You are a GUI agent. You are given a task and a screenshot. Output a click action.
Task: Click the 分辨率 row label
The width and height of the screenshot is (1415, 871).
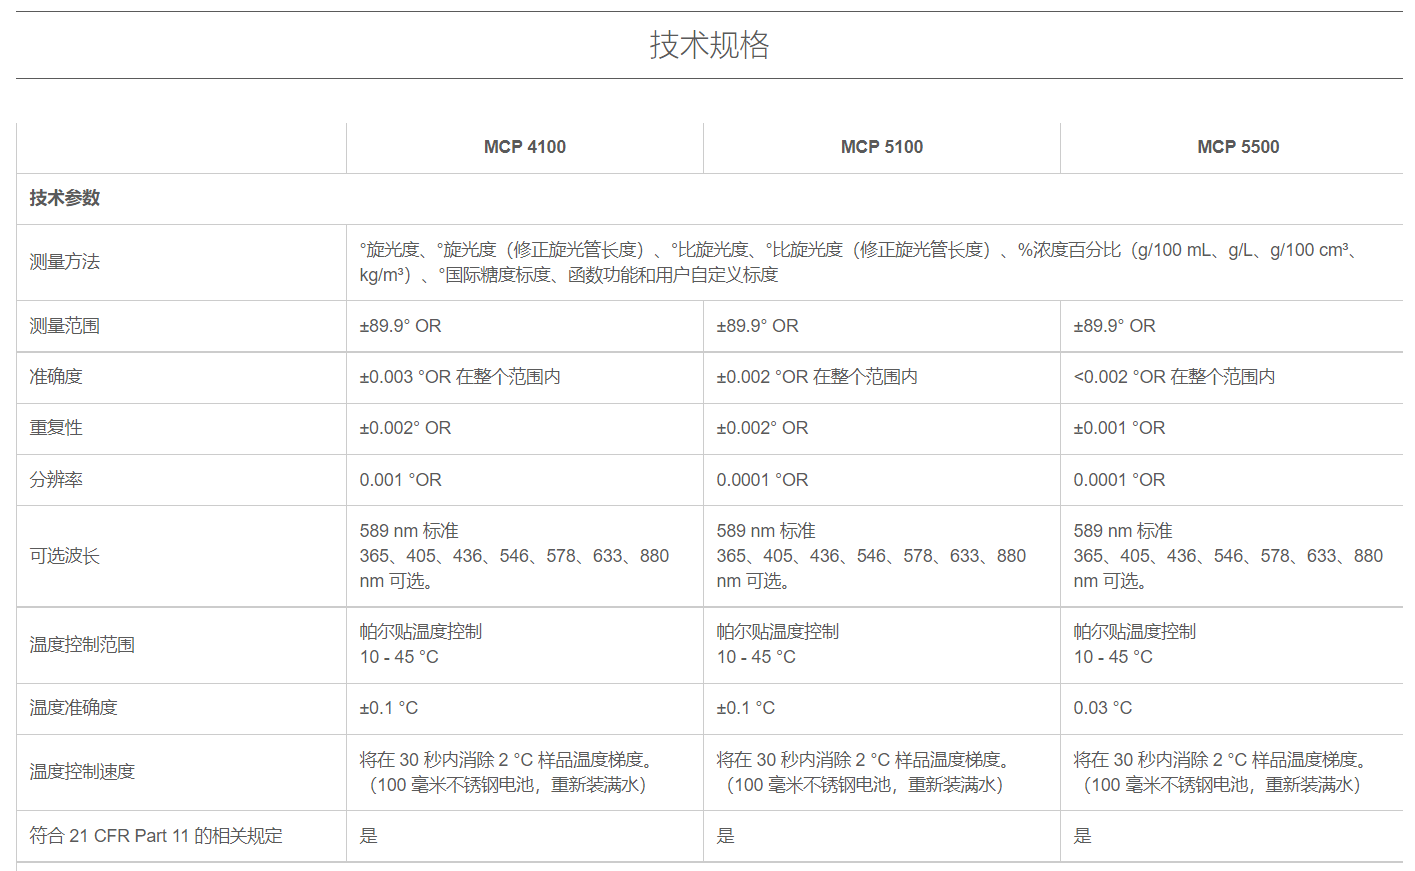point(56,480)
